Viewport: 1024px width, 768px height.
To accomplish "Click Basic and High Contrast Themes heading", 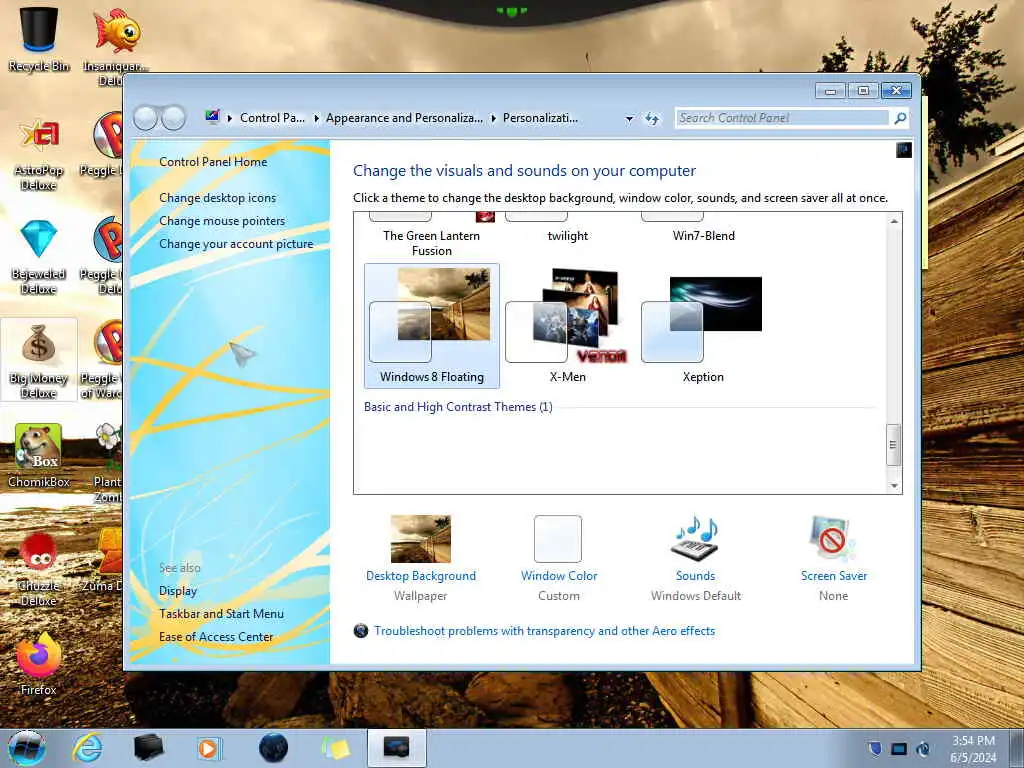I will 458,407.
